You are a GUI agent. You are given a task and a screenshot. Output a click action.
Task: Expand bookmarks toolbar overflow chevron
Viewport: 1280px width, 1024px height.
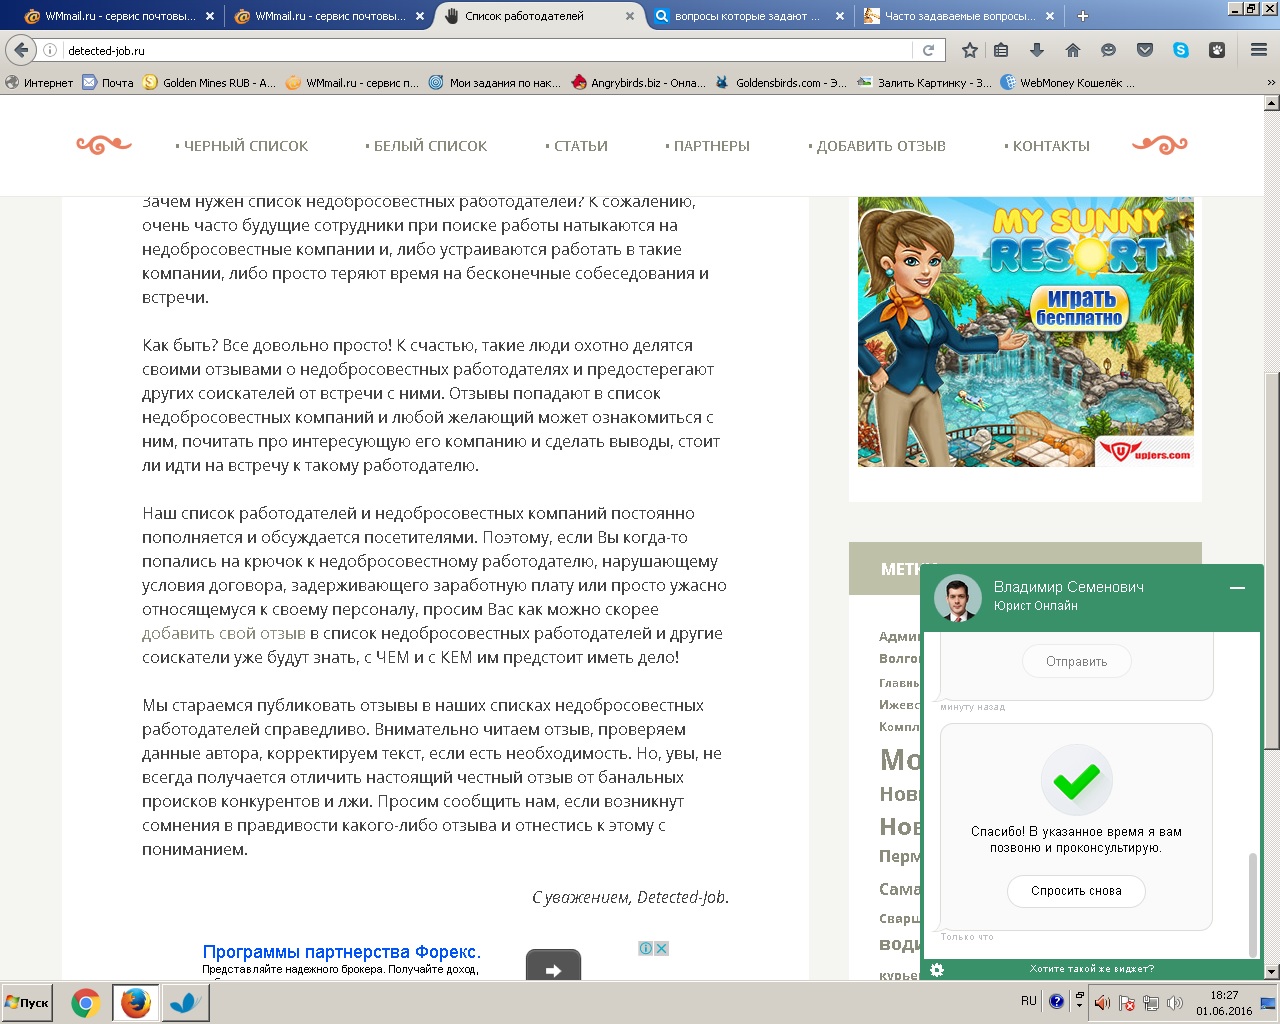click(1271, 83)
